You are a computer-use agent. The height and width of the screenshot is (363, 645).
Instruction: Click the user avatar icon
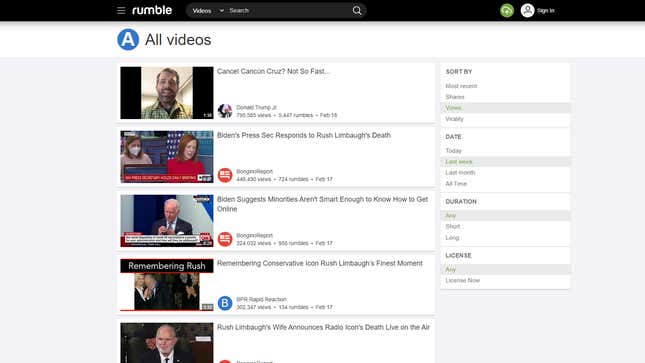527,10
